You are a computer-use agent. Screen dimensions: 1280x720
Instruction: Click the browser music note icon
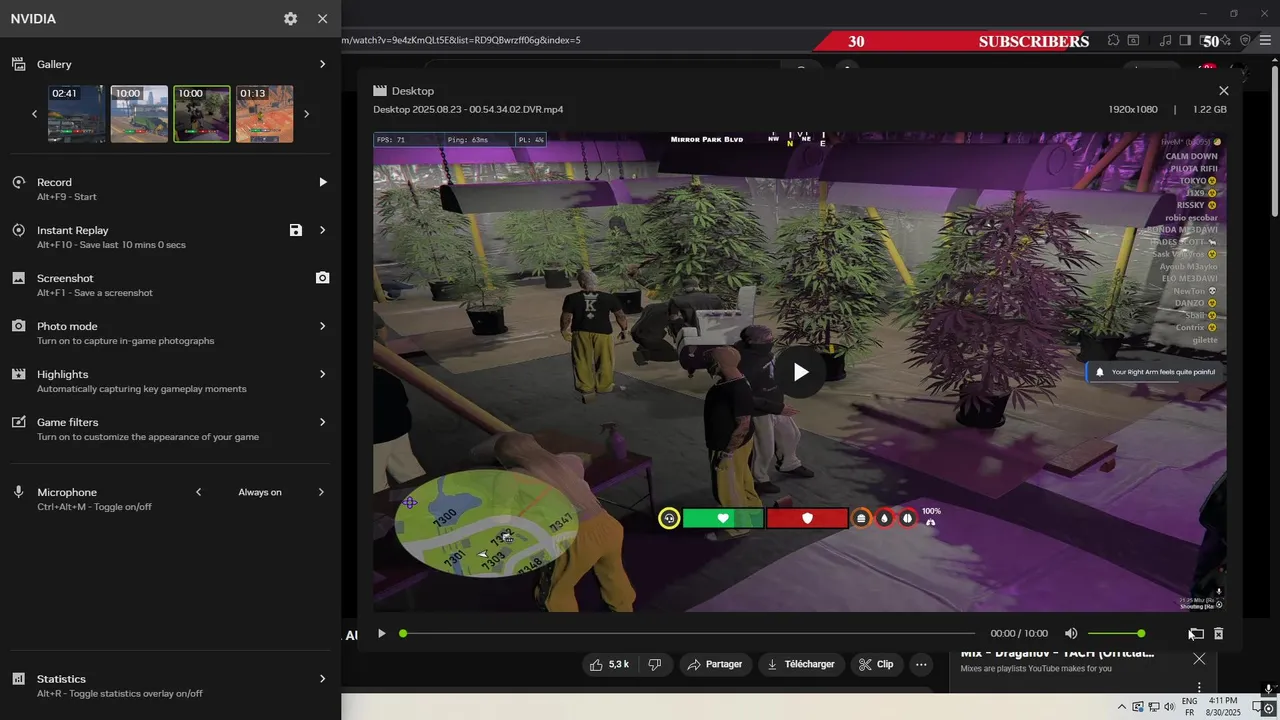(1165, 40)
